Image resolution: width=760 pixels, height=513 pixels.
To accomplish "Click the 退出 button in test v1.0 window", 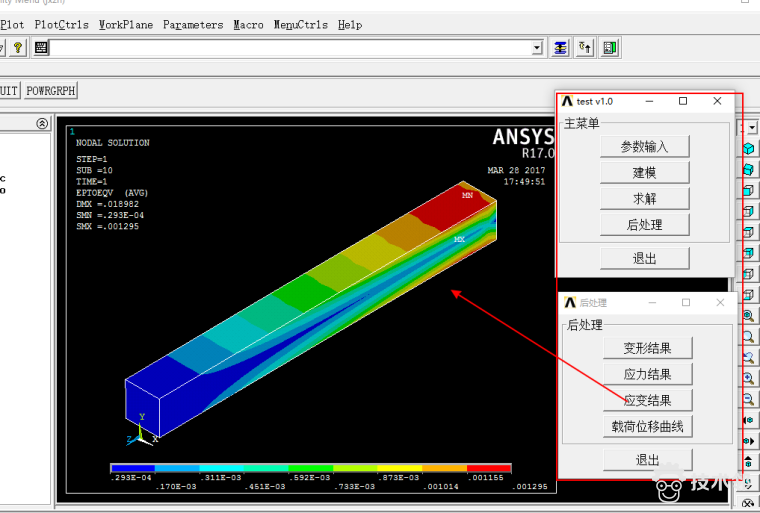I will (644, 258).
